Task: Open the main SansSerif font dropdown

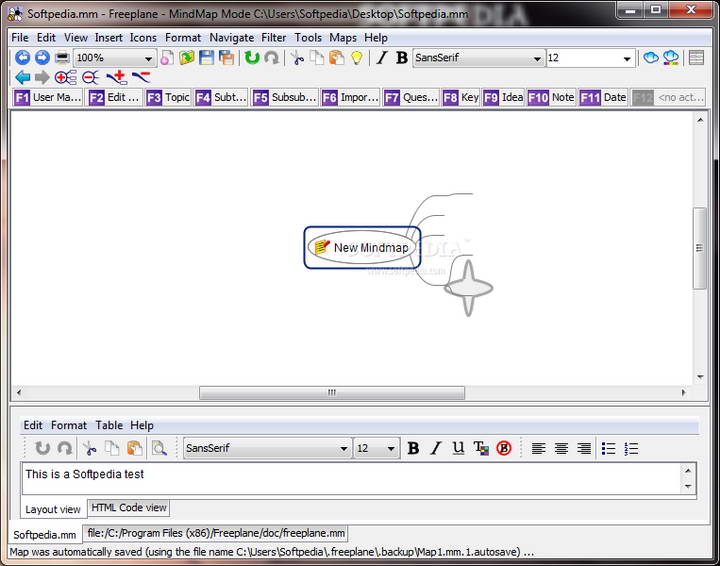Action: point(537,59)
